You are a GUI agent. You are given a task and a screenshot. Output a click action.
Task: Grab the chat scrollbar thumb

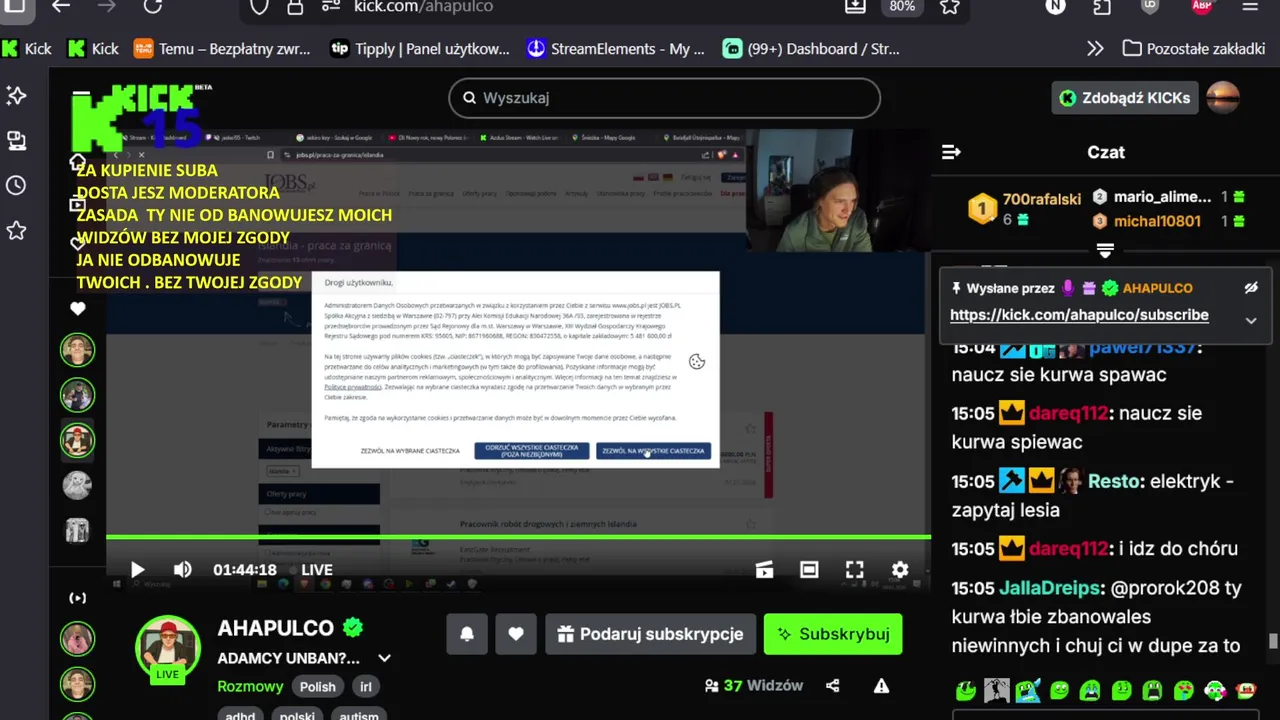pyautogui.click(x=1273, y=641)
